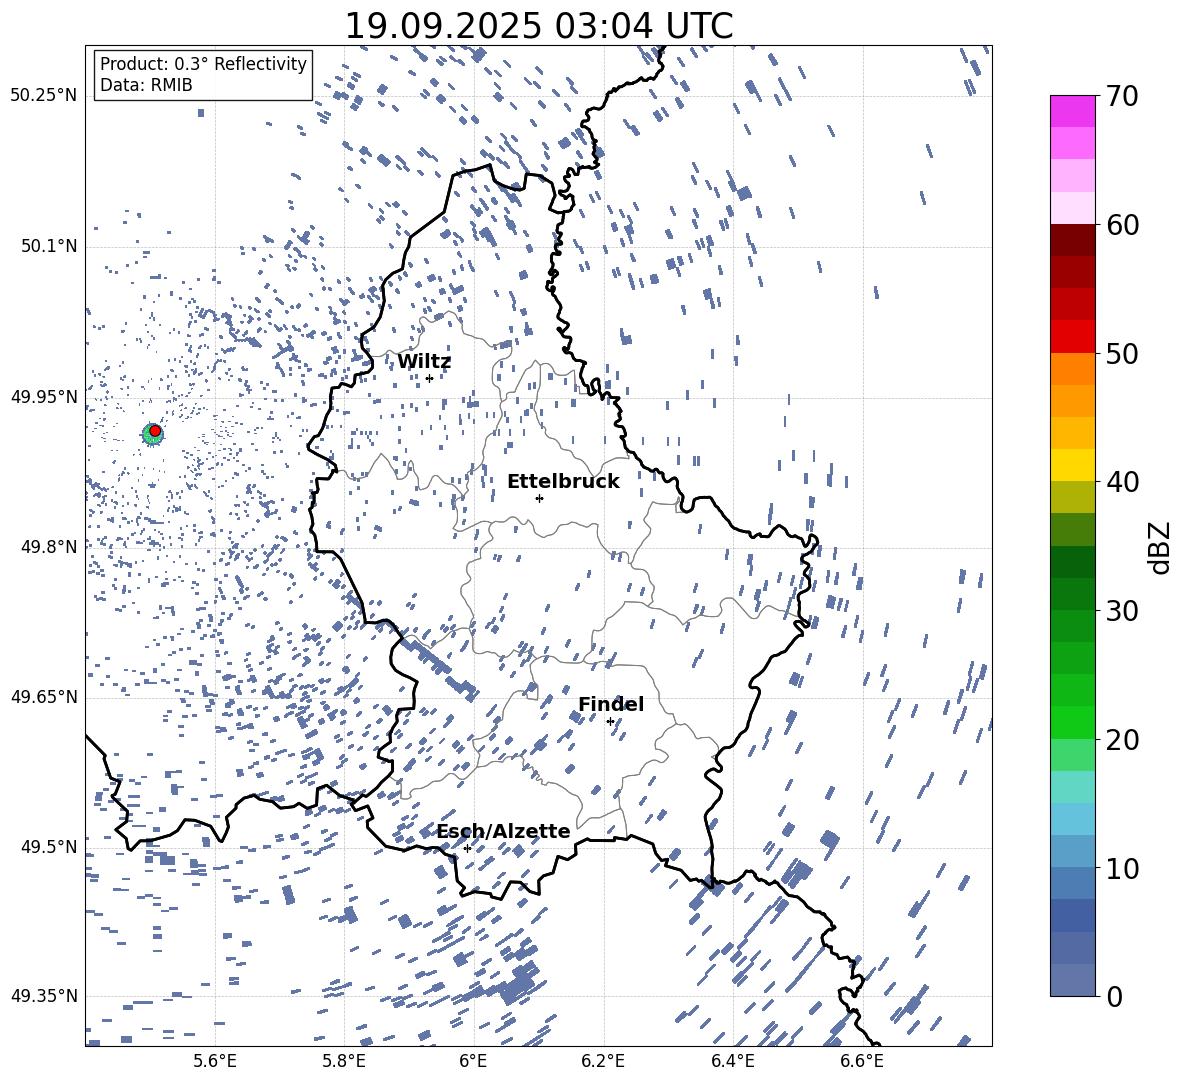Click the 10 colorbar tick label
This screenshot has height=1081, width=1184.
pyautogui.click(x=1122, y=868)
